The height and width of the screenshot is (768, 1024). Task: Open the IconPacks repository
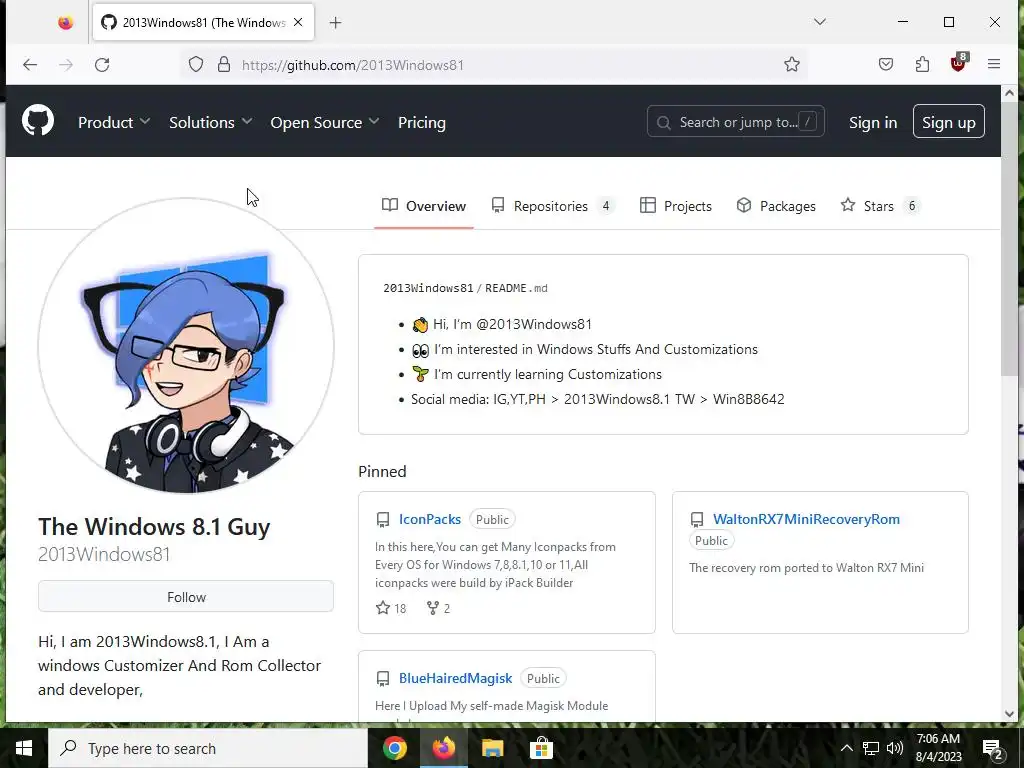[x=430, y=519]
